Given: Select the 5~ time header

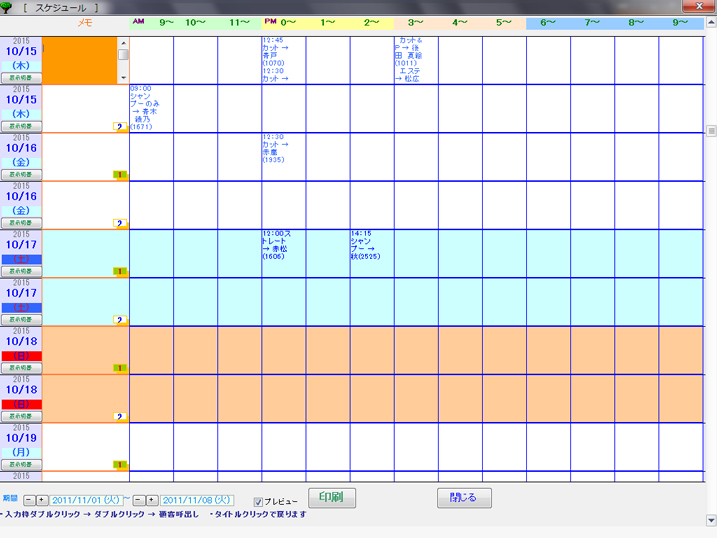Looking at the screenshot, I should click(x=504, y=23).
